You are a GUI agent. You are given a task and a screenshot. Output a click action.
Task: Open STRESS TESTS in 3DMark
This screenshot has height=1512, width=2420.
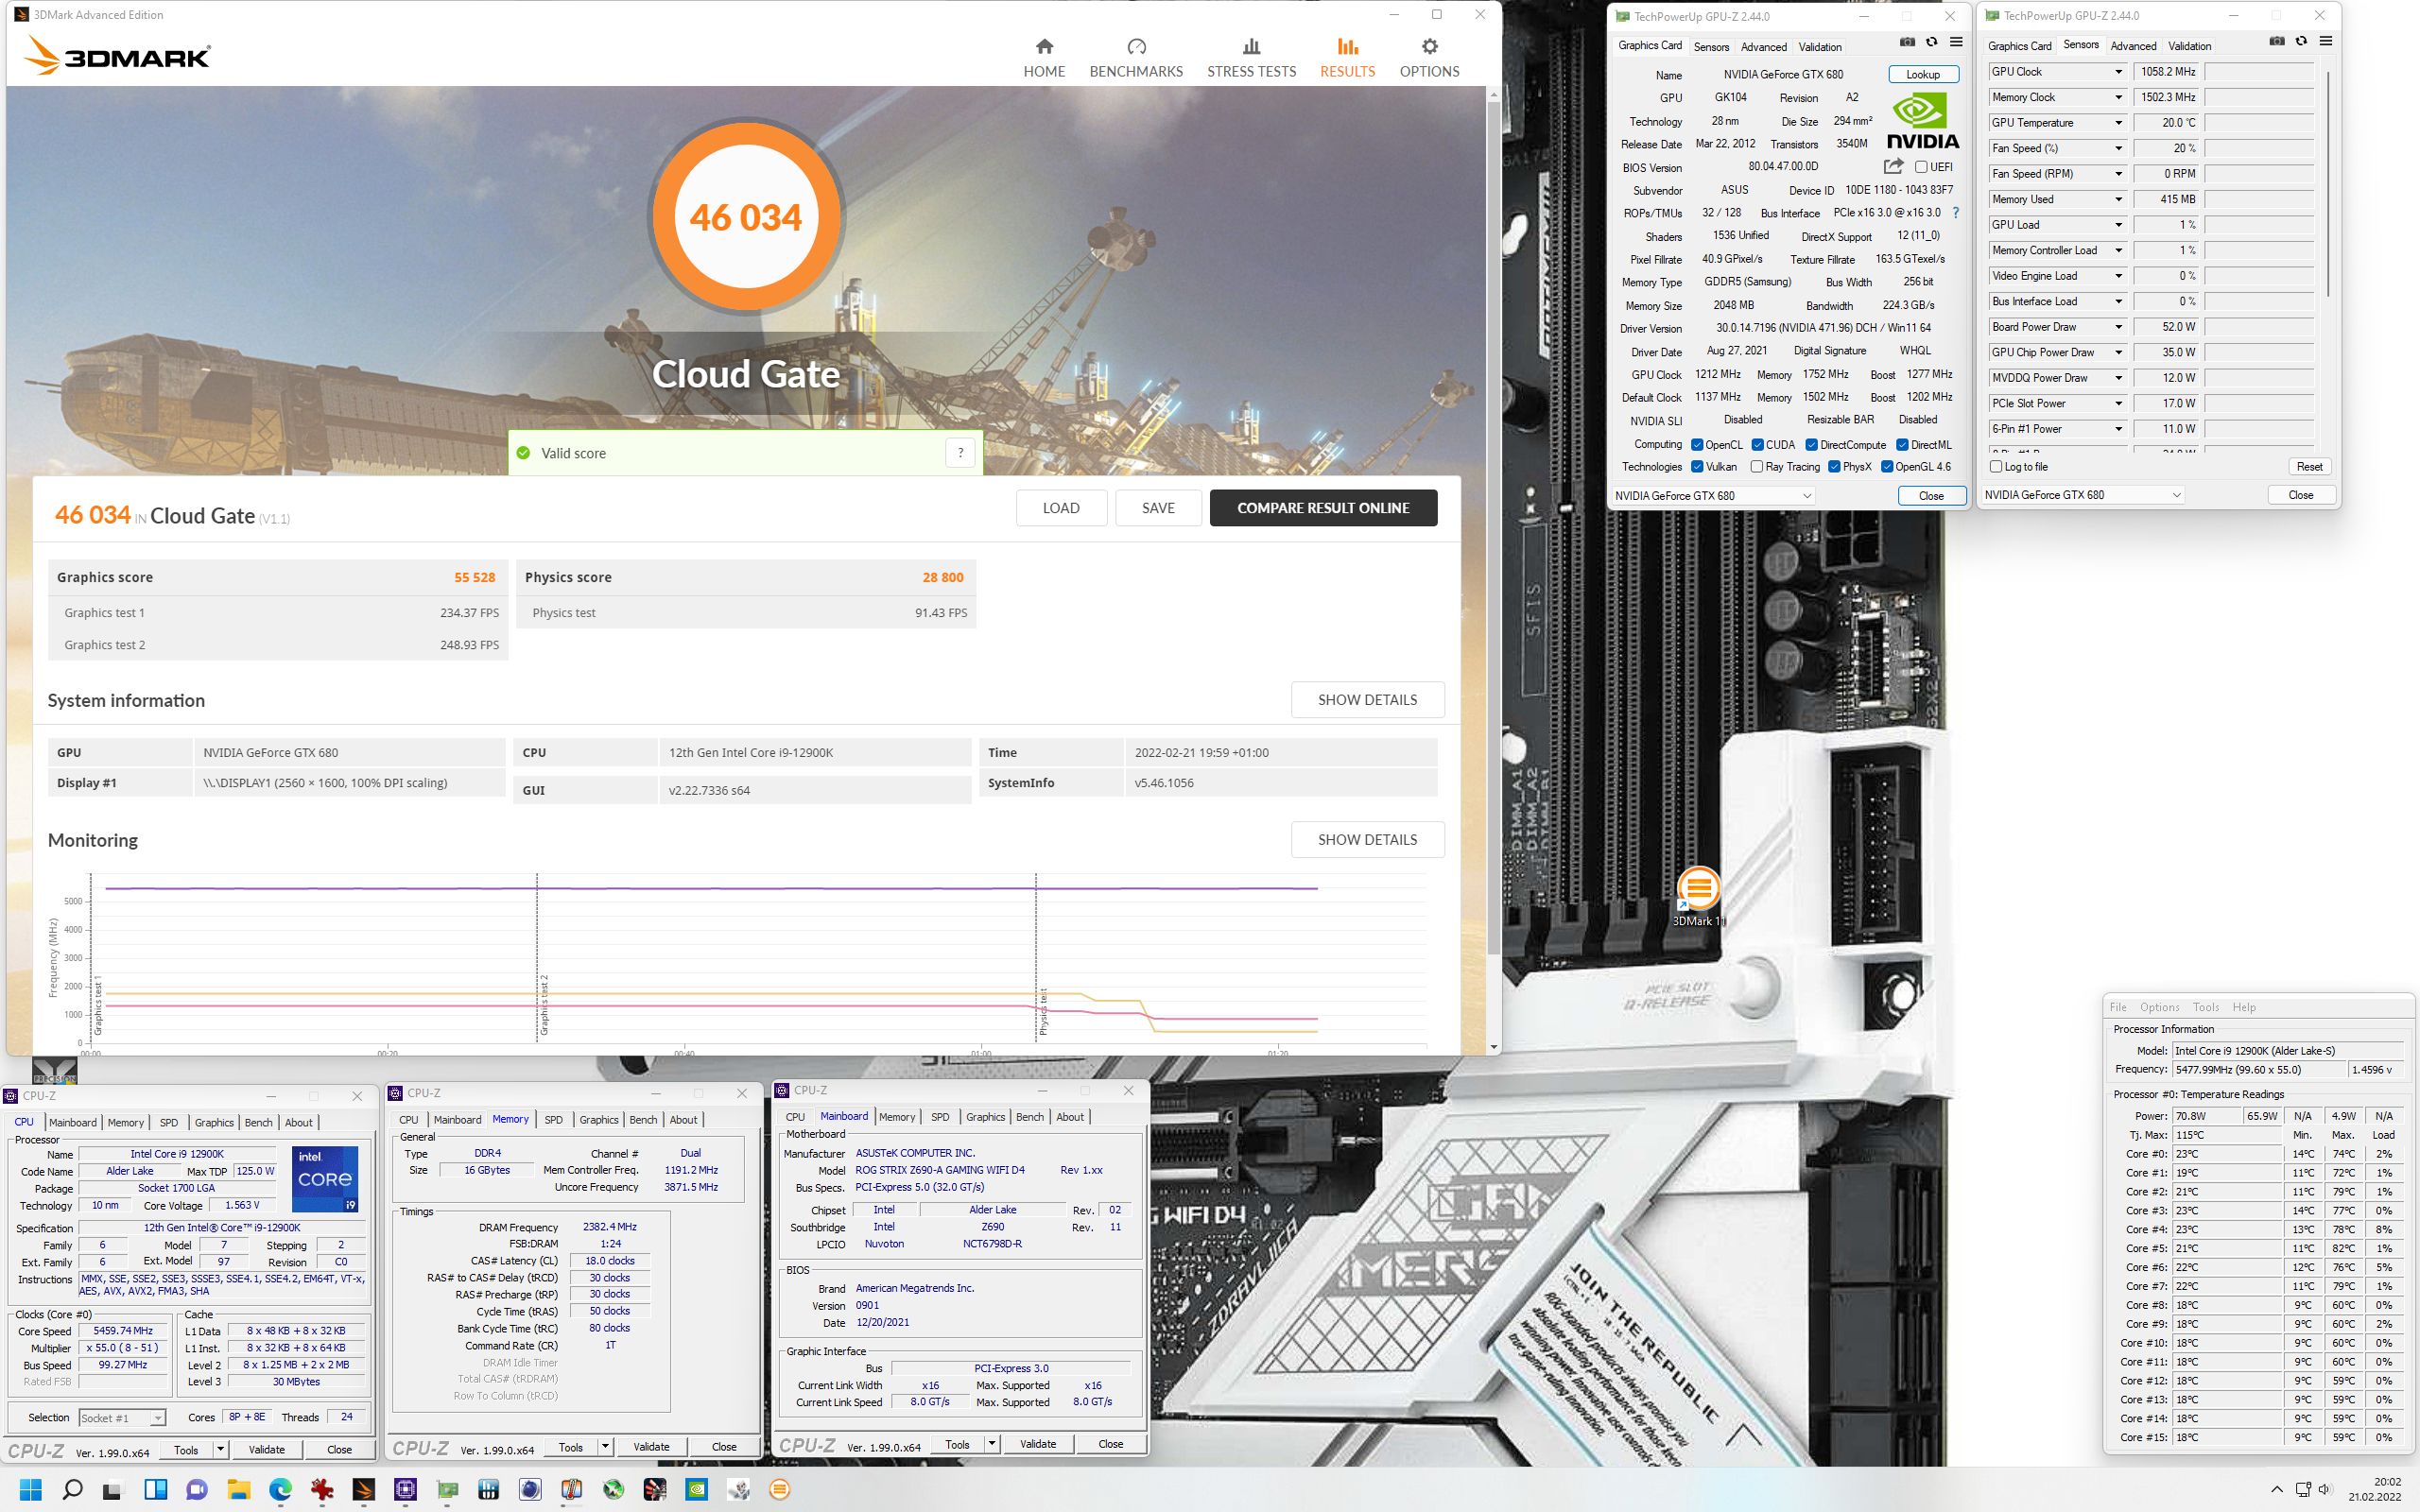(1251, 58)
